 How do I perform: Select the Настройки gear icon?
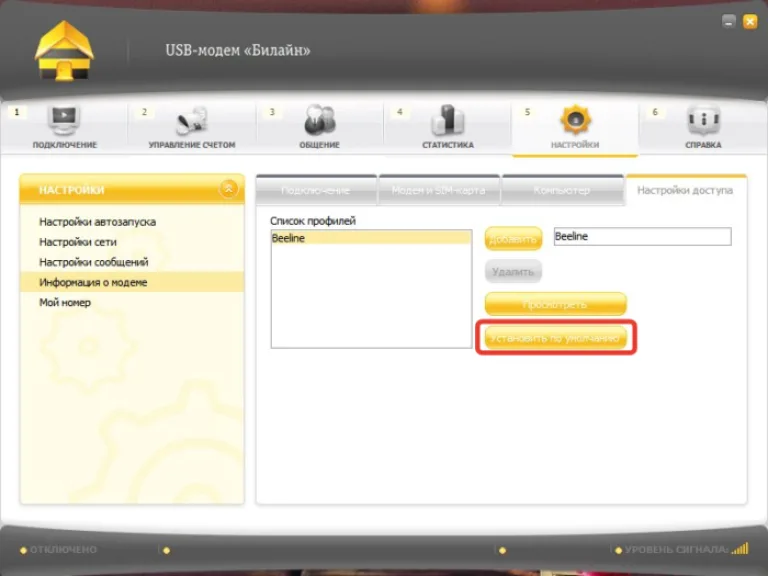tap(575, 119)
